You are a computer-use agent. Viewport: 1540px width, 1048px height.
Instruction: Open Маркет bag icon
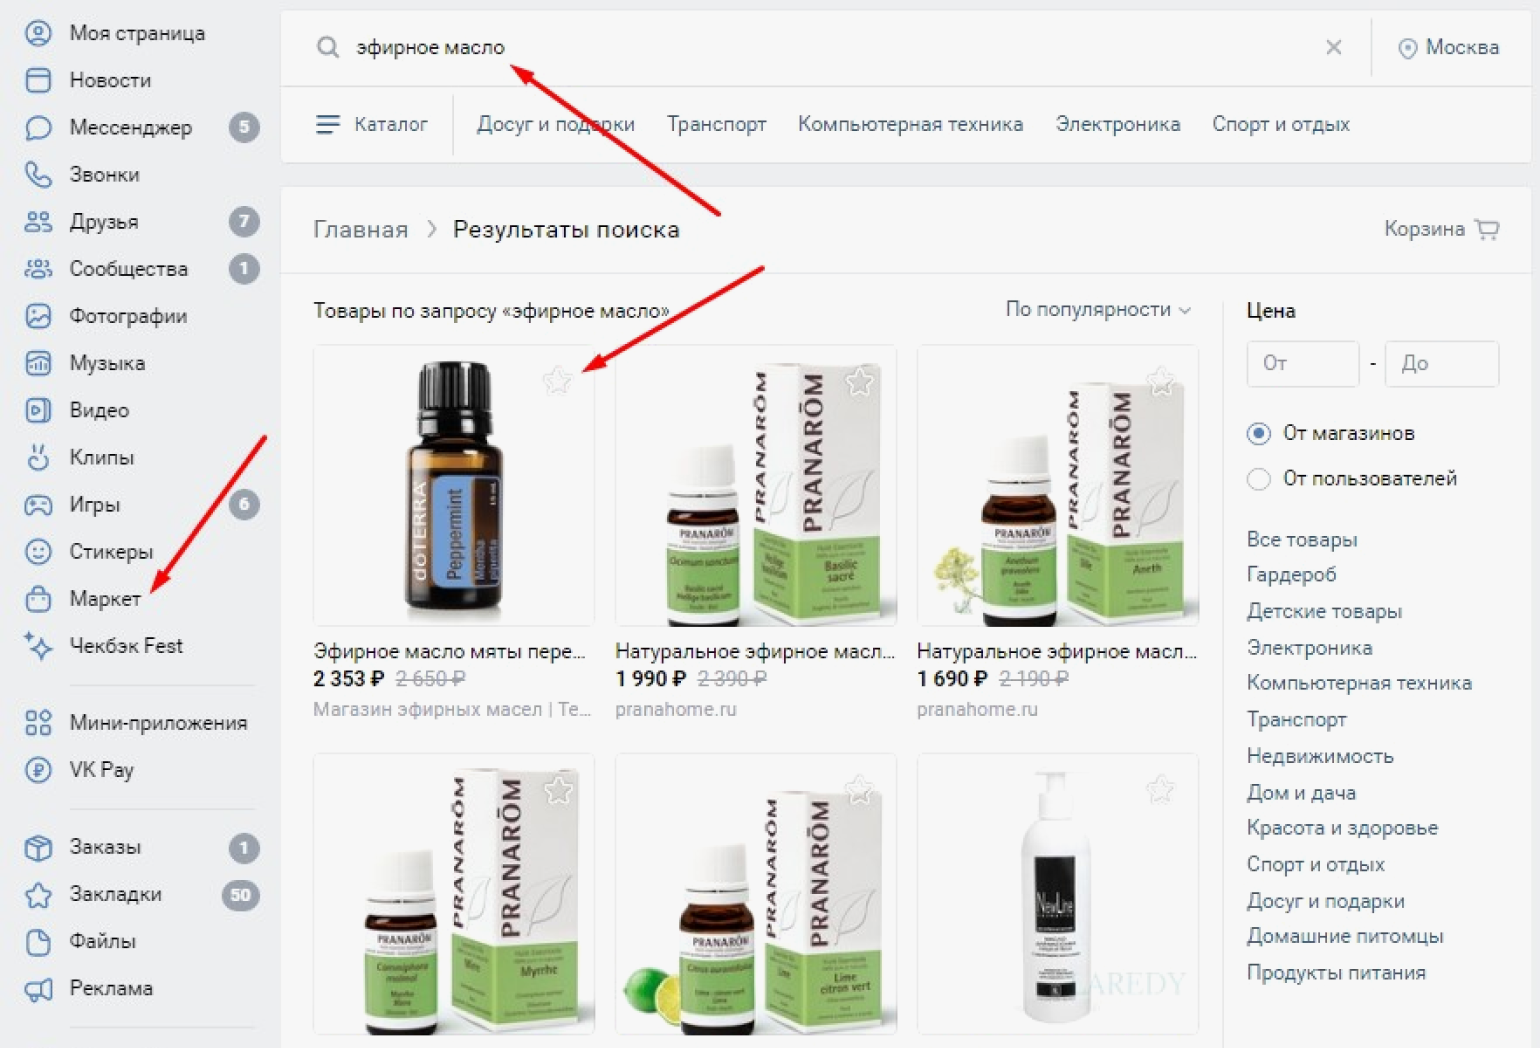click(x=38, y=598)
